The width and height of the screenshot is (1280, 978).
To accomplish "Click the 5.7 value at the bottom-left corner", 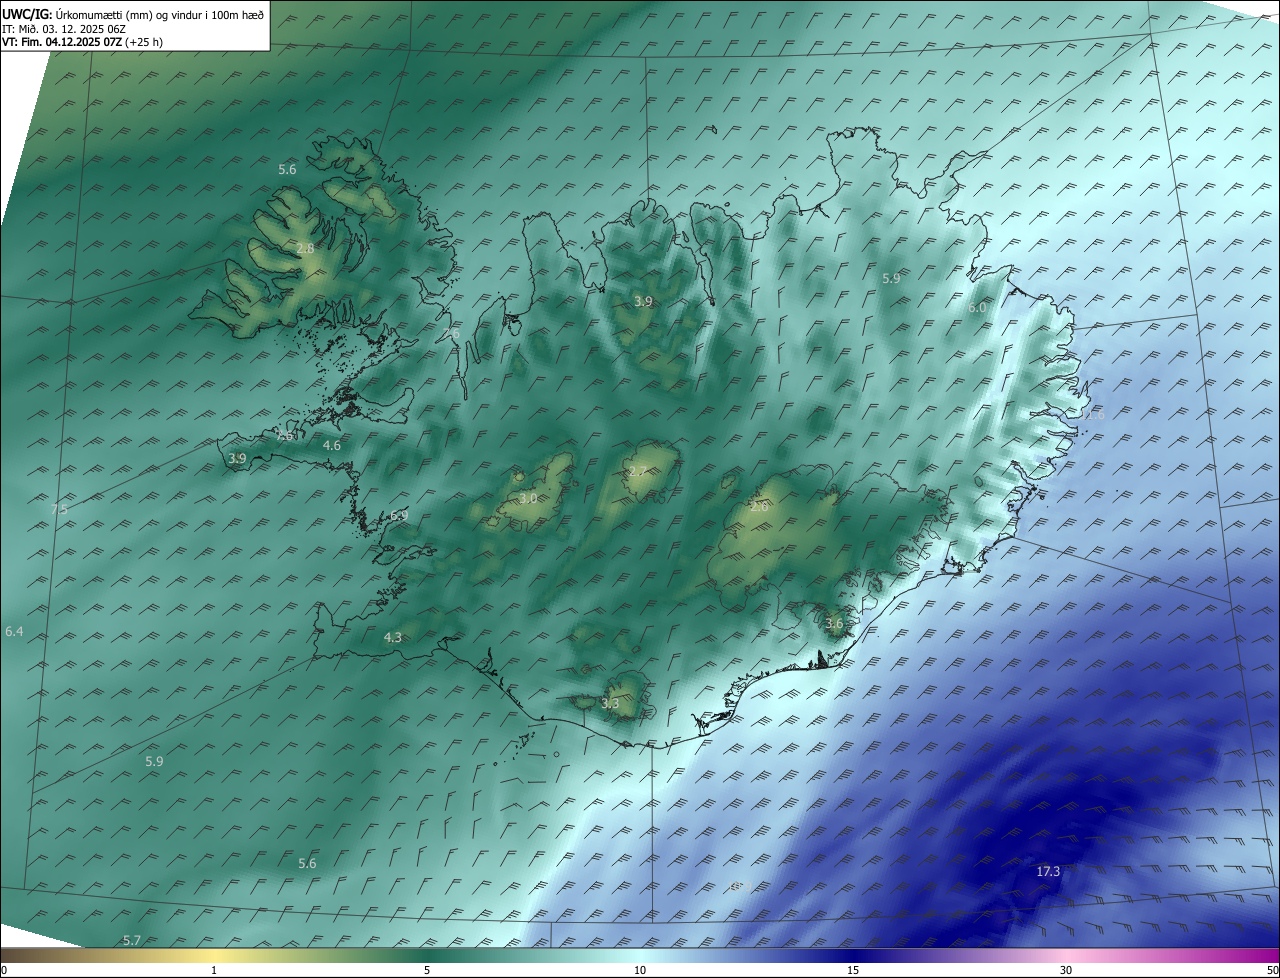I will (131, 940).
